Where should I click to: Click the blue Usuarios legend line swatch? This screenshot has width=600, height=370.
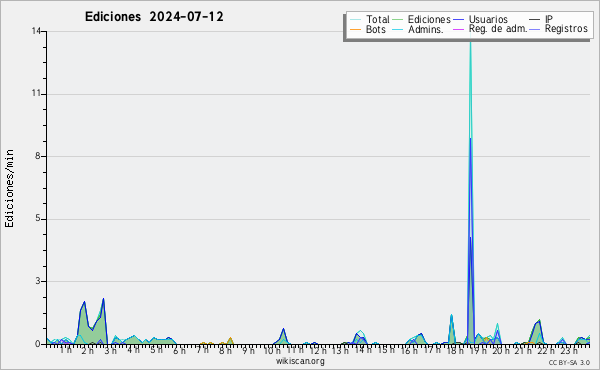458,19
